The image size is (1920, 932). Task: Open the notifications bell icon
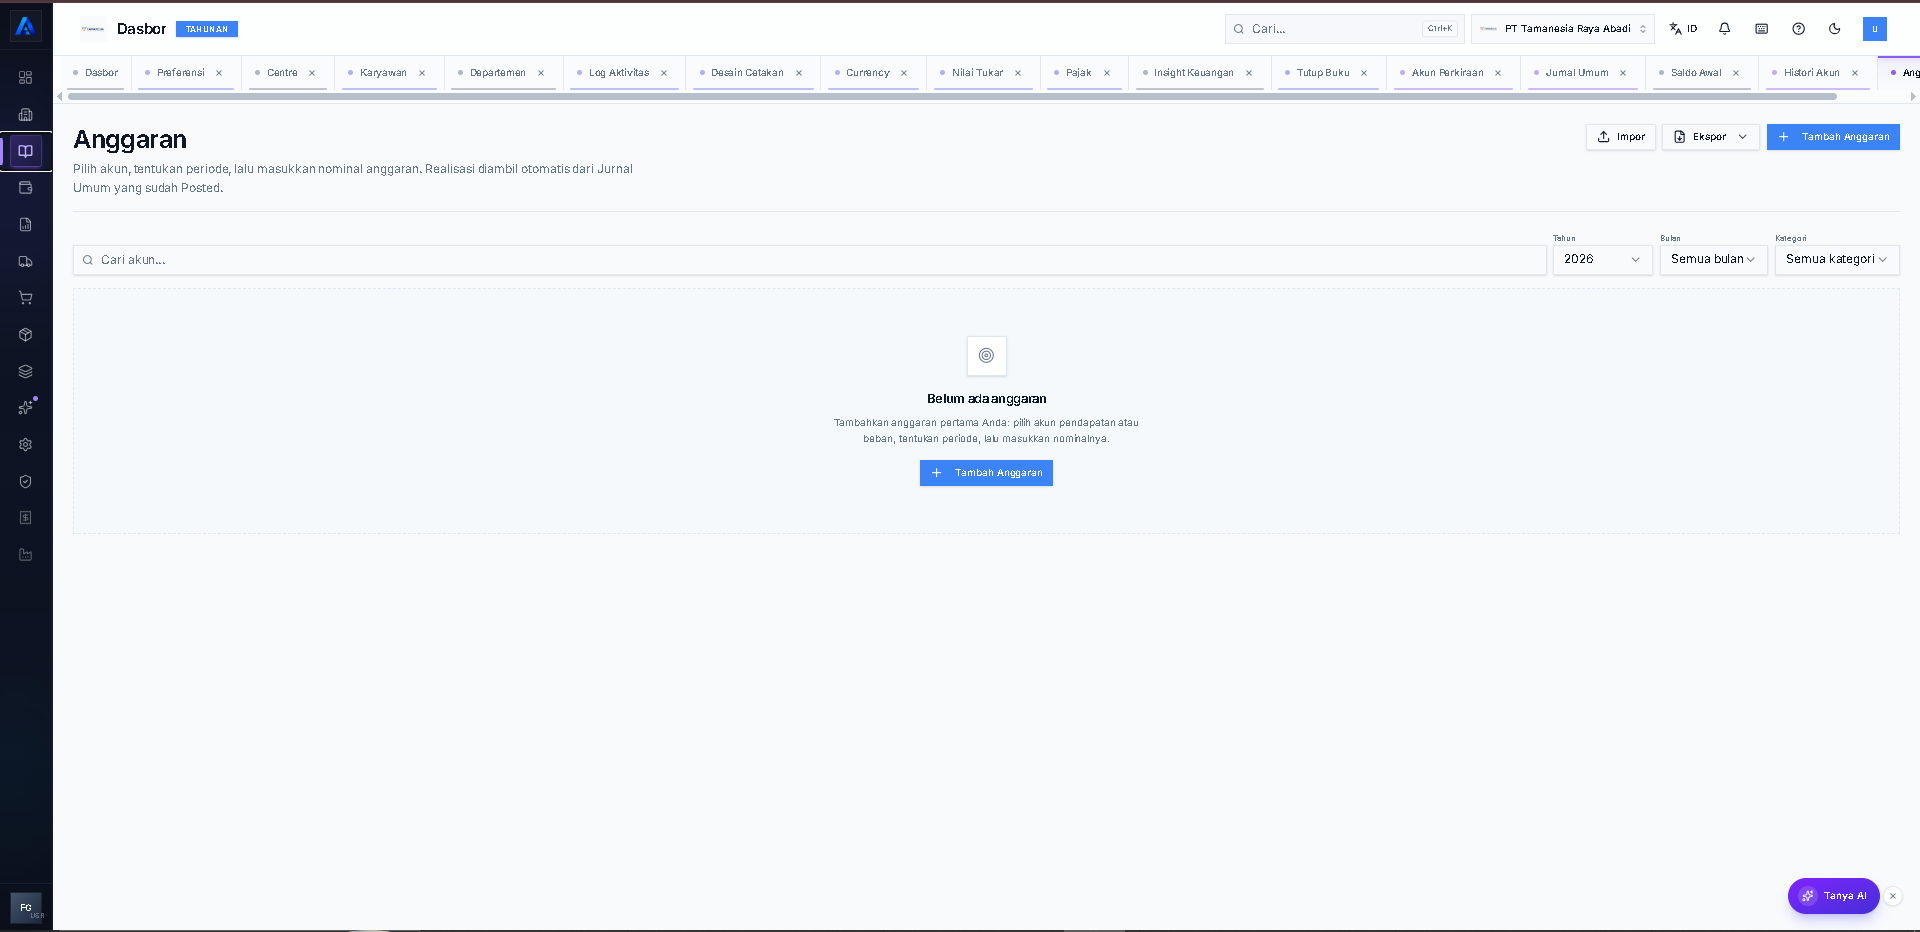1724,29
